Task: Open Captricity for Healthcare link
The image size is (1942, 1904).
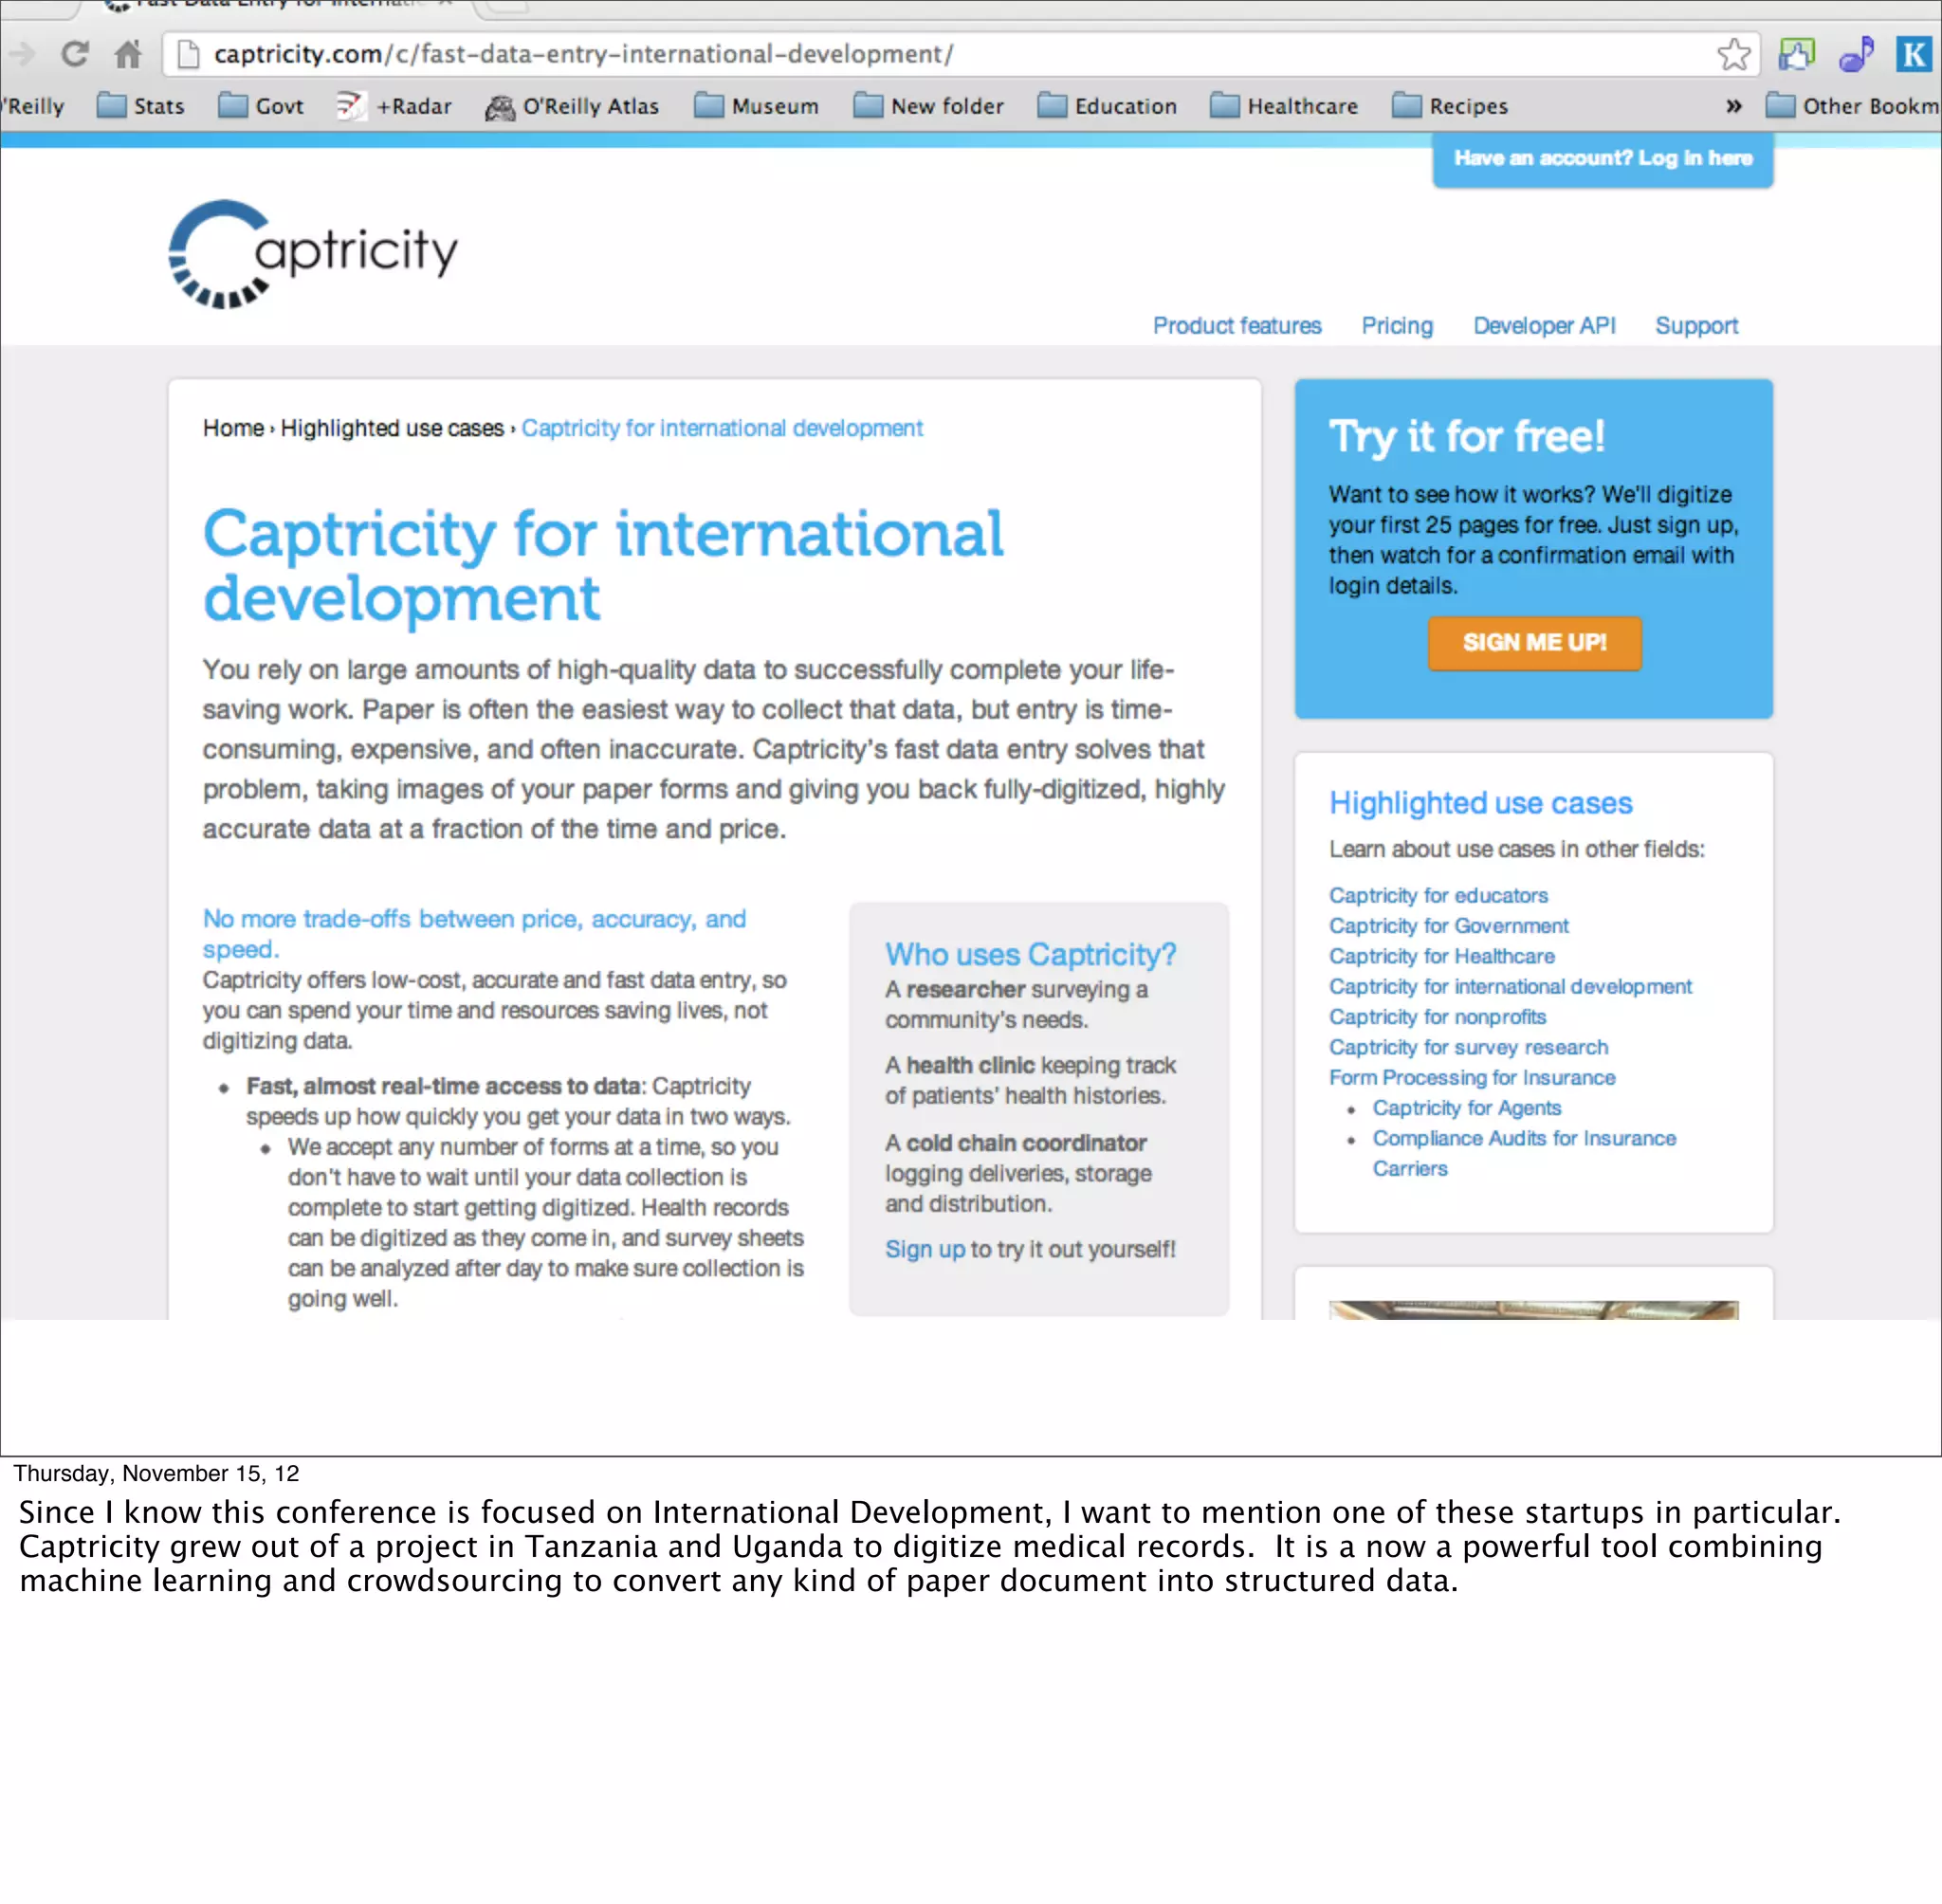Action: click(x=1441, y=956)
